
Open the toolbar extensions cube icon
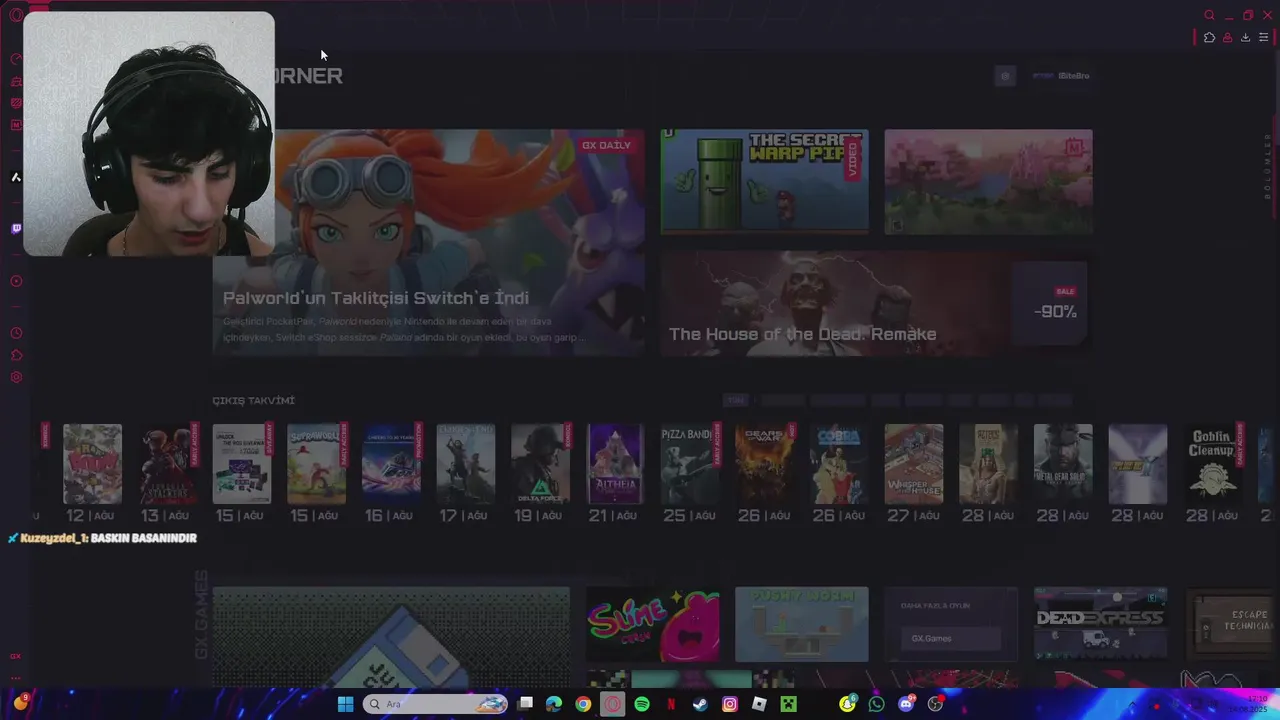point(1209,37)
